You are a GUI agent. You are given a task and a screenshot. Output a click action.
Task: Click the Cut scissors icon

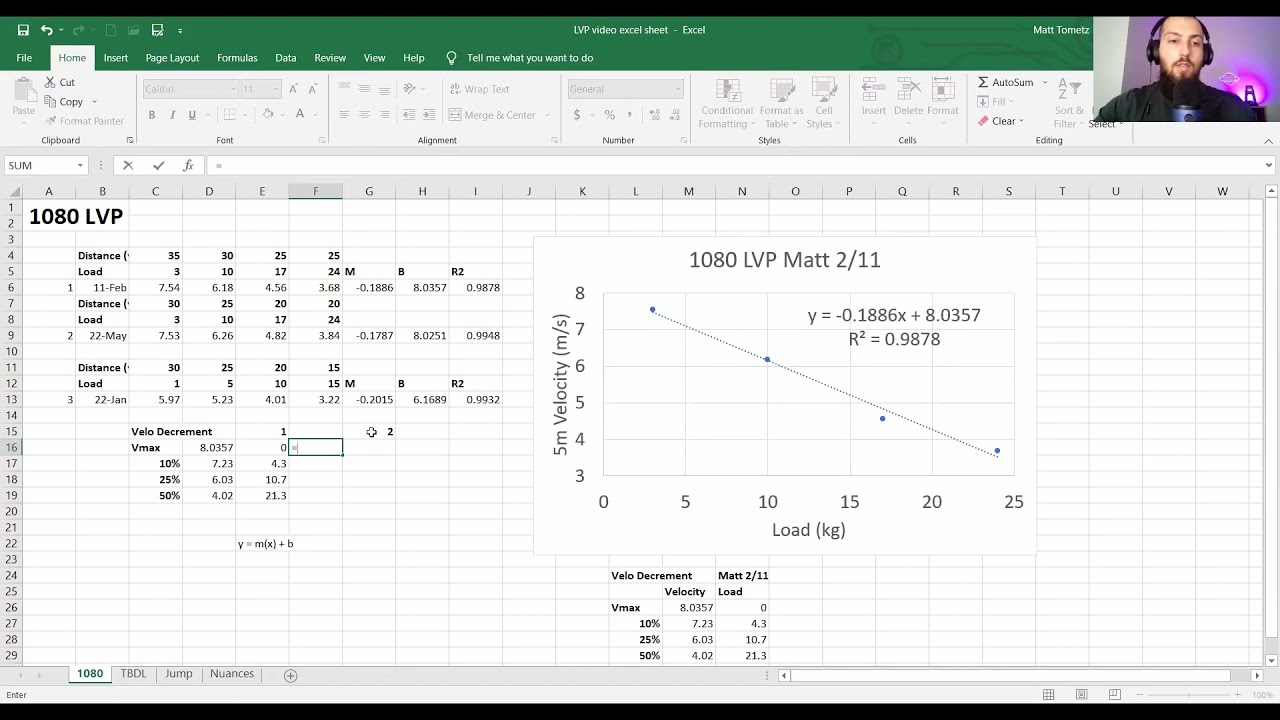[x=49, y=82]
